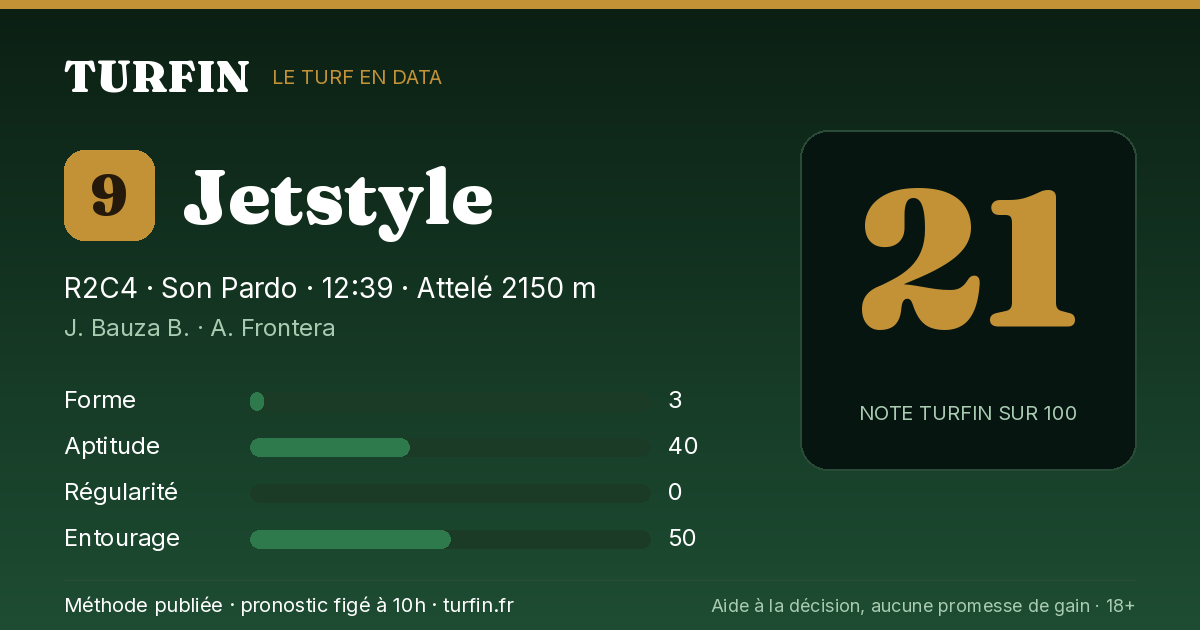Click the Entourage score value 50
This screenshot has width=1200, height=630.
(x=682, y=538)
